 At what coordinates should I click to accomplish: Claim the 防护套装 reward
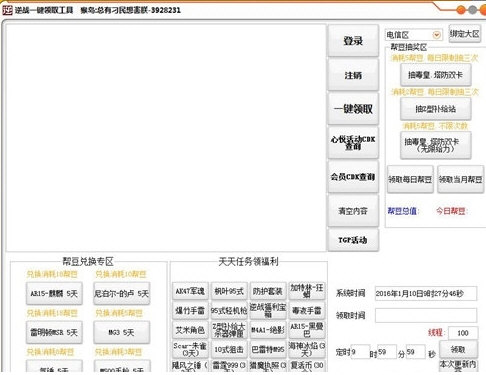[x=268, y=291]
